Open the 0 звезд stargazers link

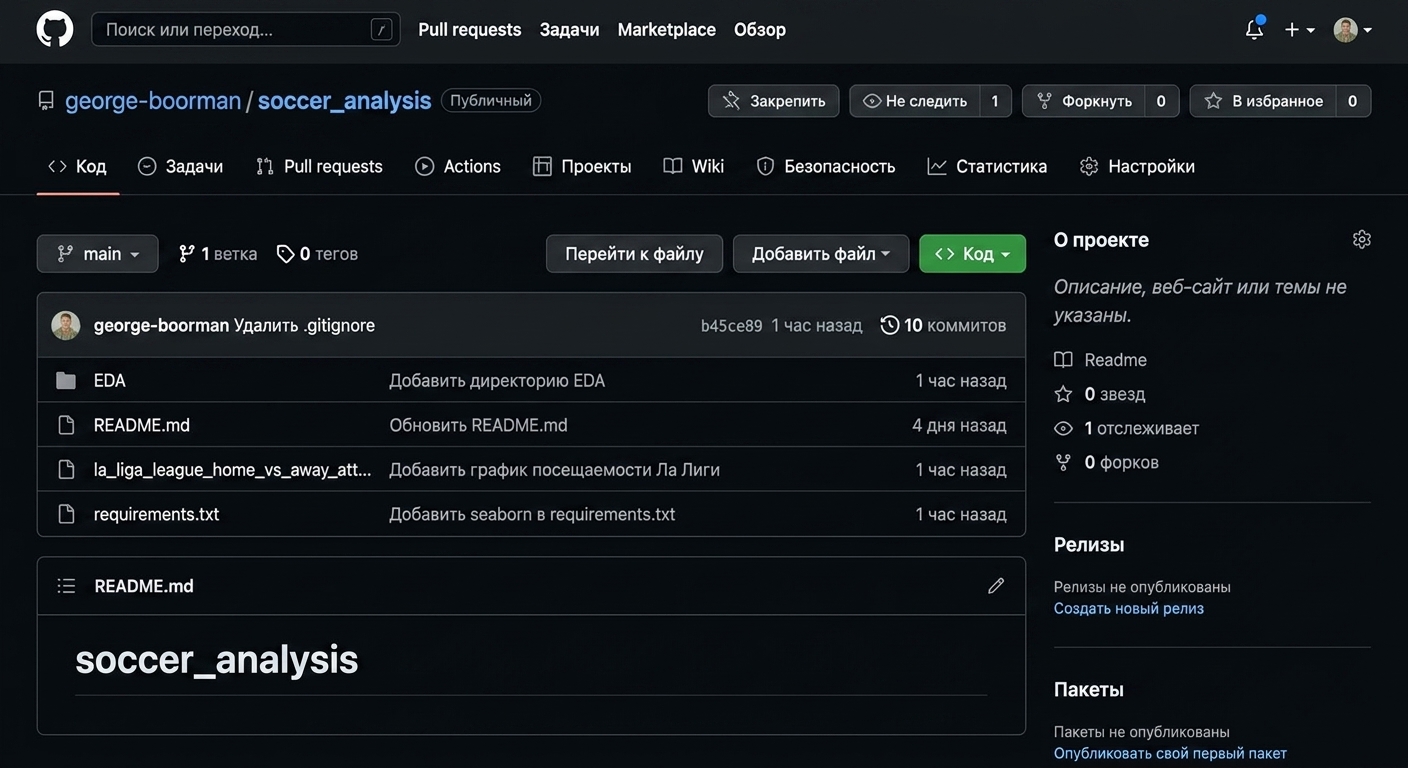[1100, 394]
